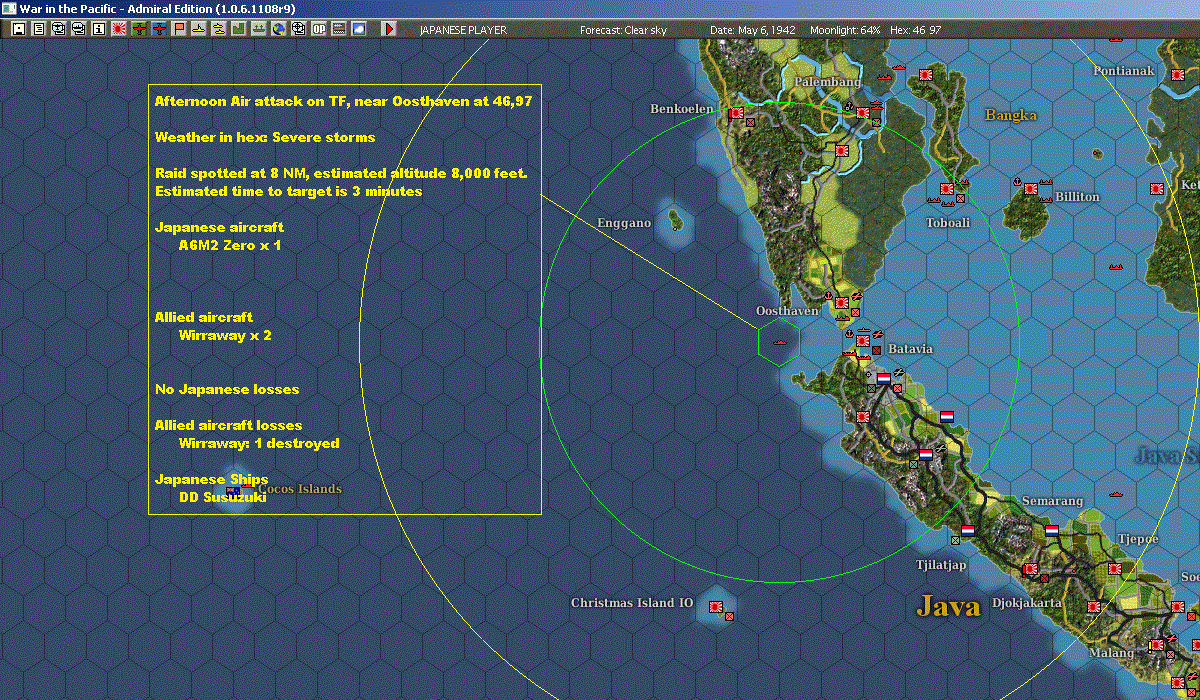Open the green factory toolbar icon
Image resolution: width=1200 pixels, height=700 pixels.
click(x=239, y=29)
